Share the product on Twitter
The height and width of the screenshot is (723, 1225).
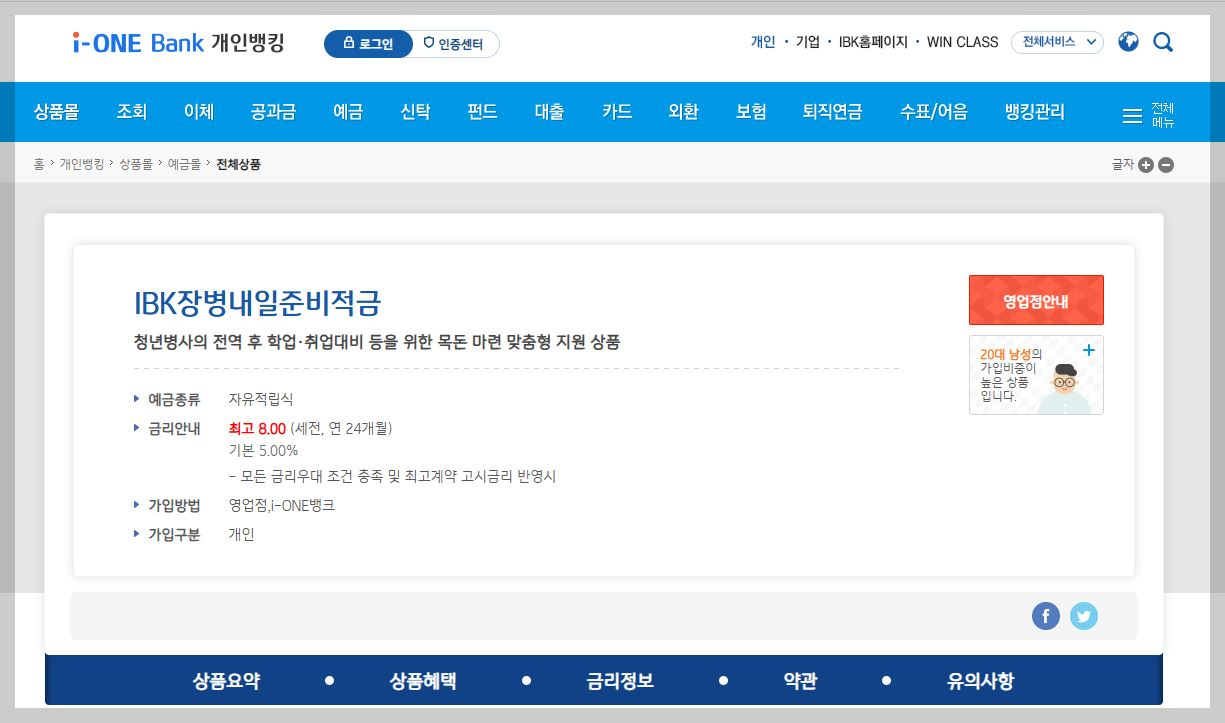coord(1084,616)
